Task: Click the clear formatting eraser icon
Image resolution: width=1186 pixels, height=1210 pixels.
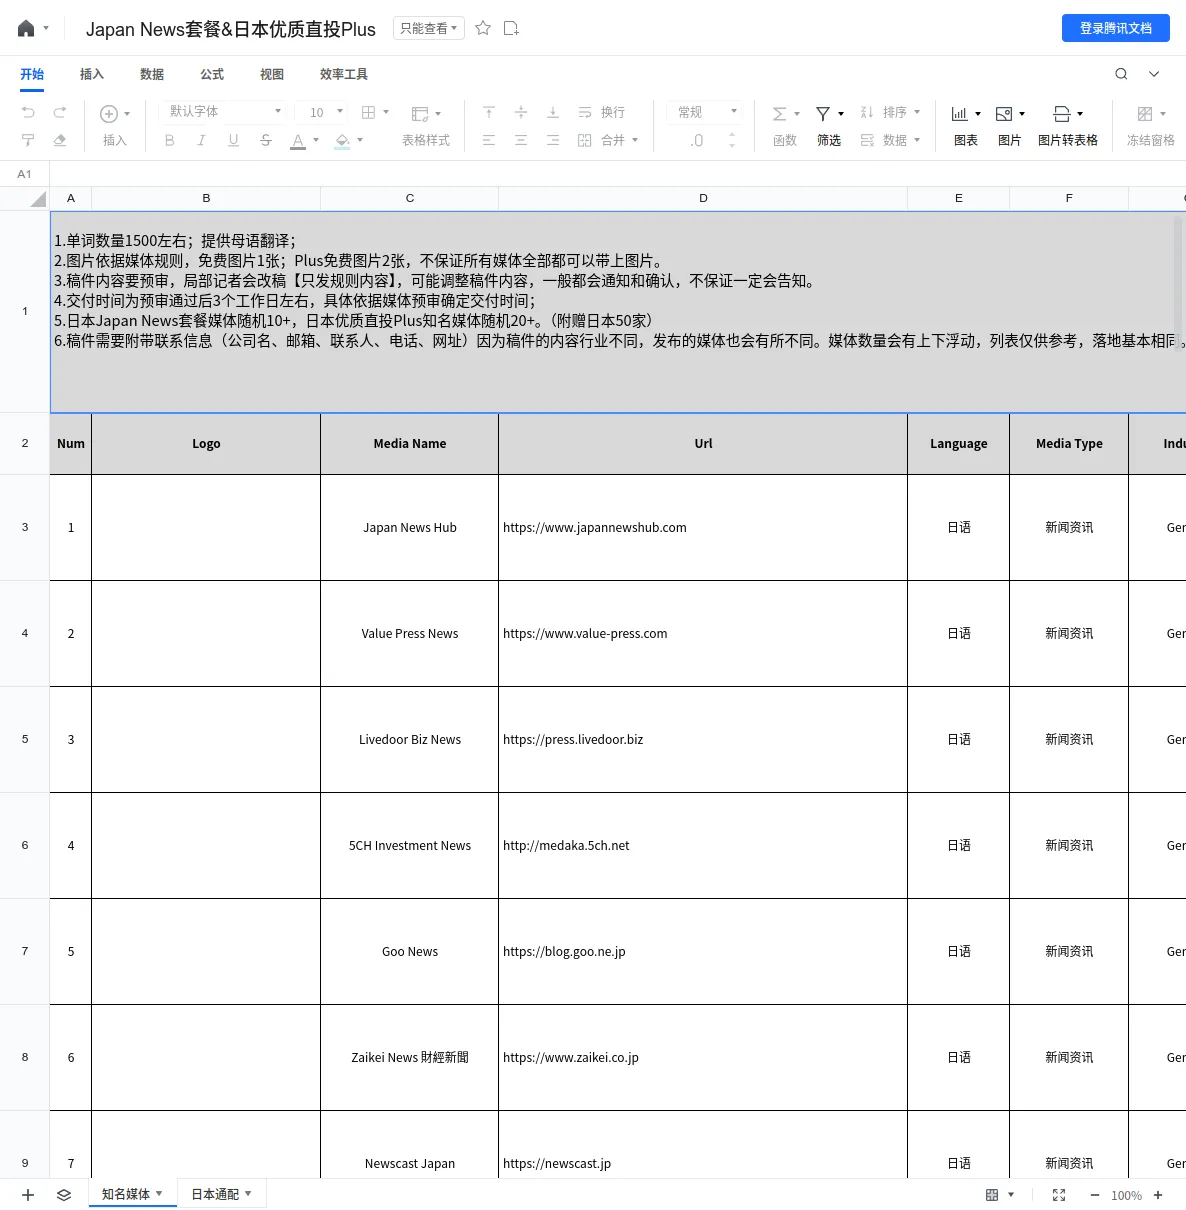Action: coord(60,140)
